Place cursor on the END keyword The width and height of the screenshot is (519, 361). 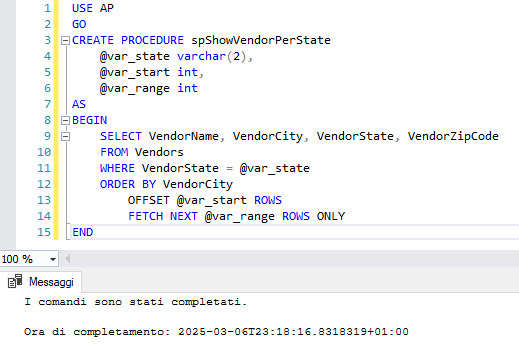click(x=83, y=232)
